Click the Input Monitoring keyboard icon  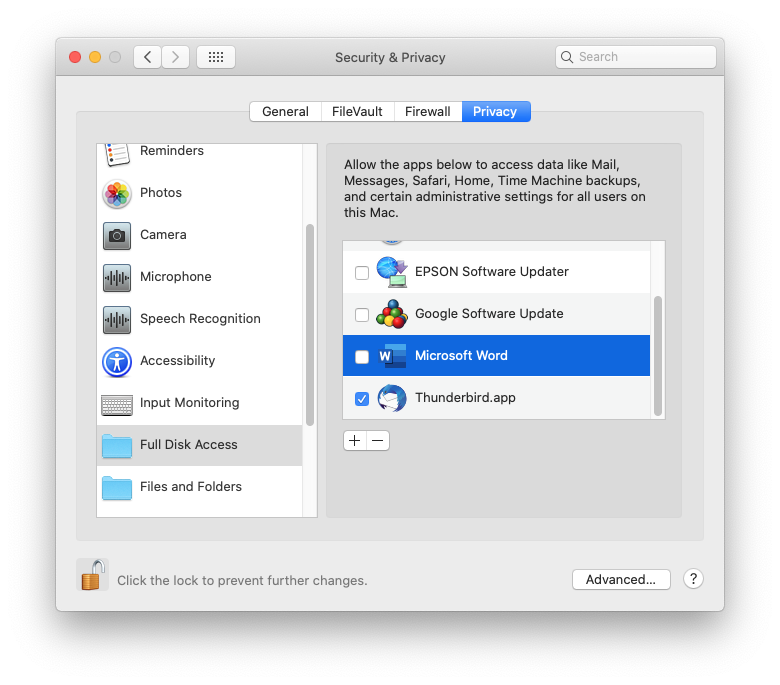click(117, 404)
